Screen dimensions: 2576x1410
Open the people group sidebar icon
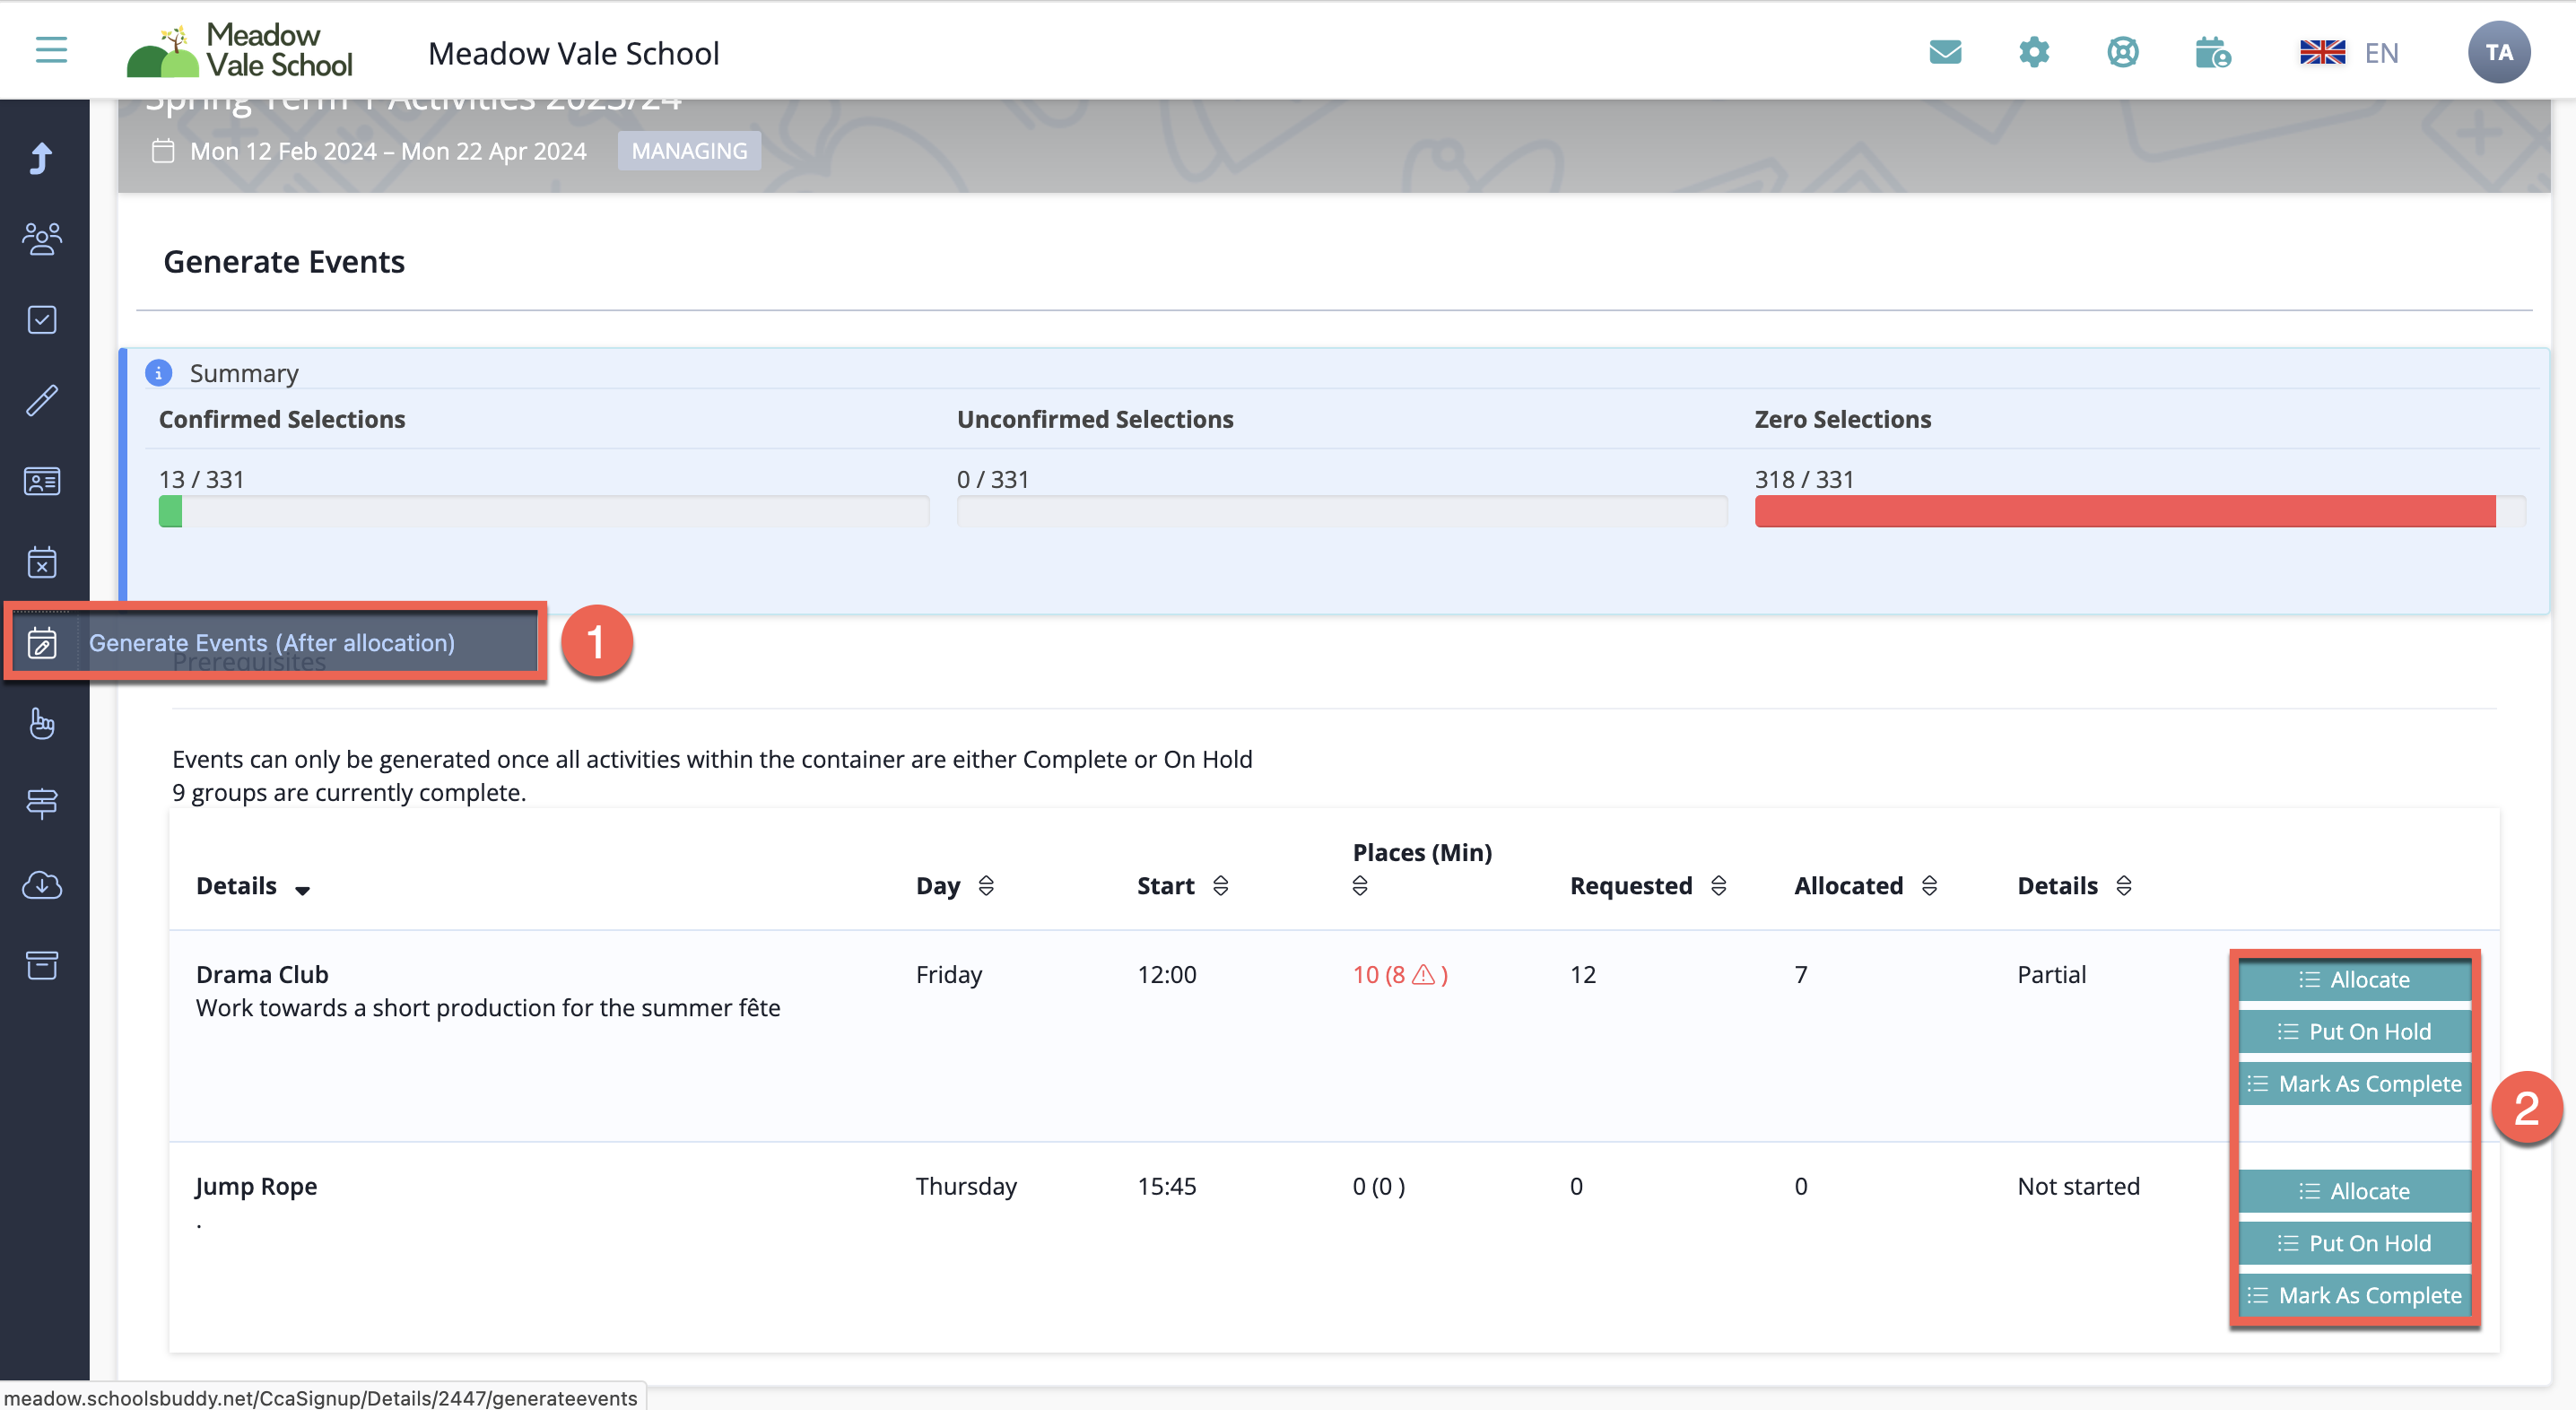[x=42, y=239]
